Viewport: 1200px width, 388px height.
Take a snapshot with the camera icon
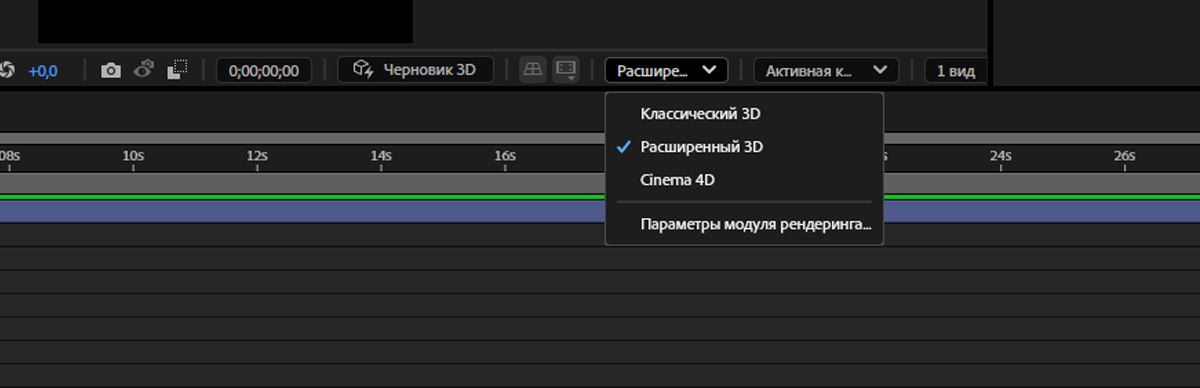[111, 70]
